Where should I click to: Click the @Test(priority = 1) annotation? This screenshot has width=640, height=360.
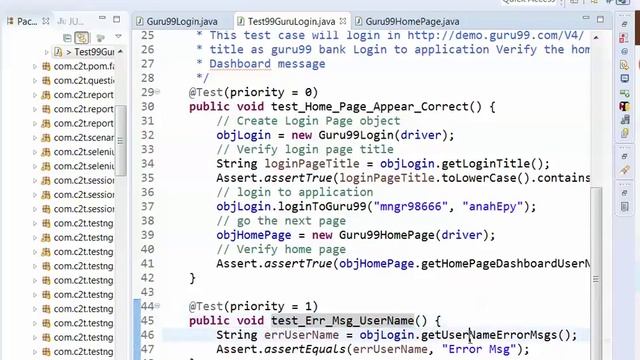253,307
